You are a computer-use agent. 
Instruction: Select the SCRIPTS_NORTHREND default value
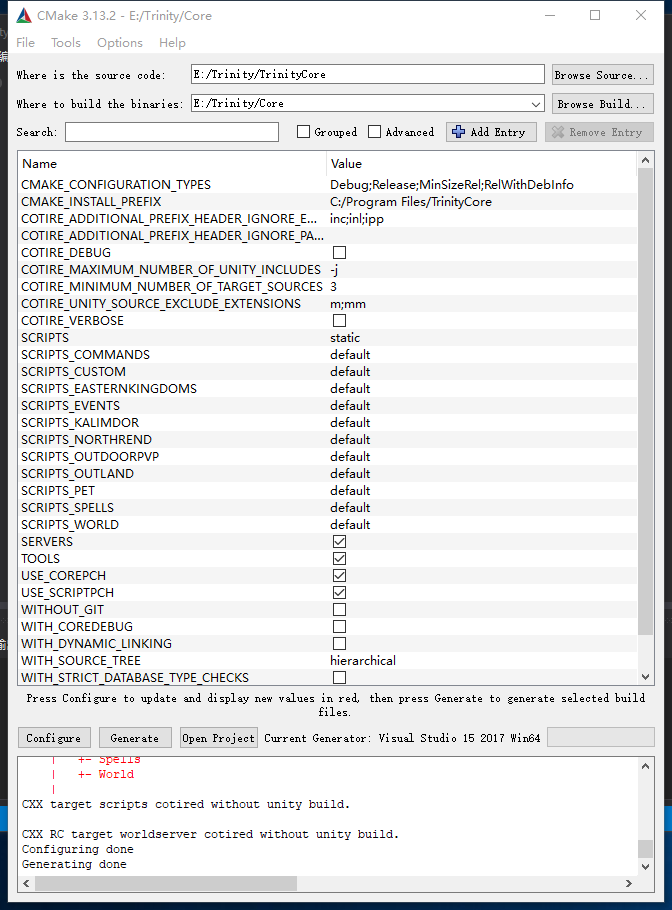tap(350, 439)
